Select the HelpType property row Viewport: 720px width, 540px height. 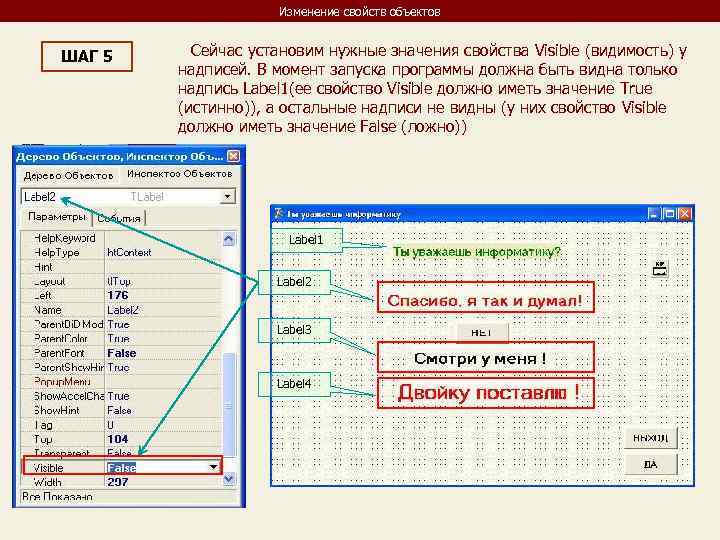pyautogui.click(x=121, y=253)
